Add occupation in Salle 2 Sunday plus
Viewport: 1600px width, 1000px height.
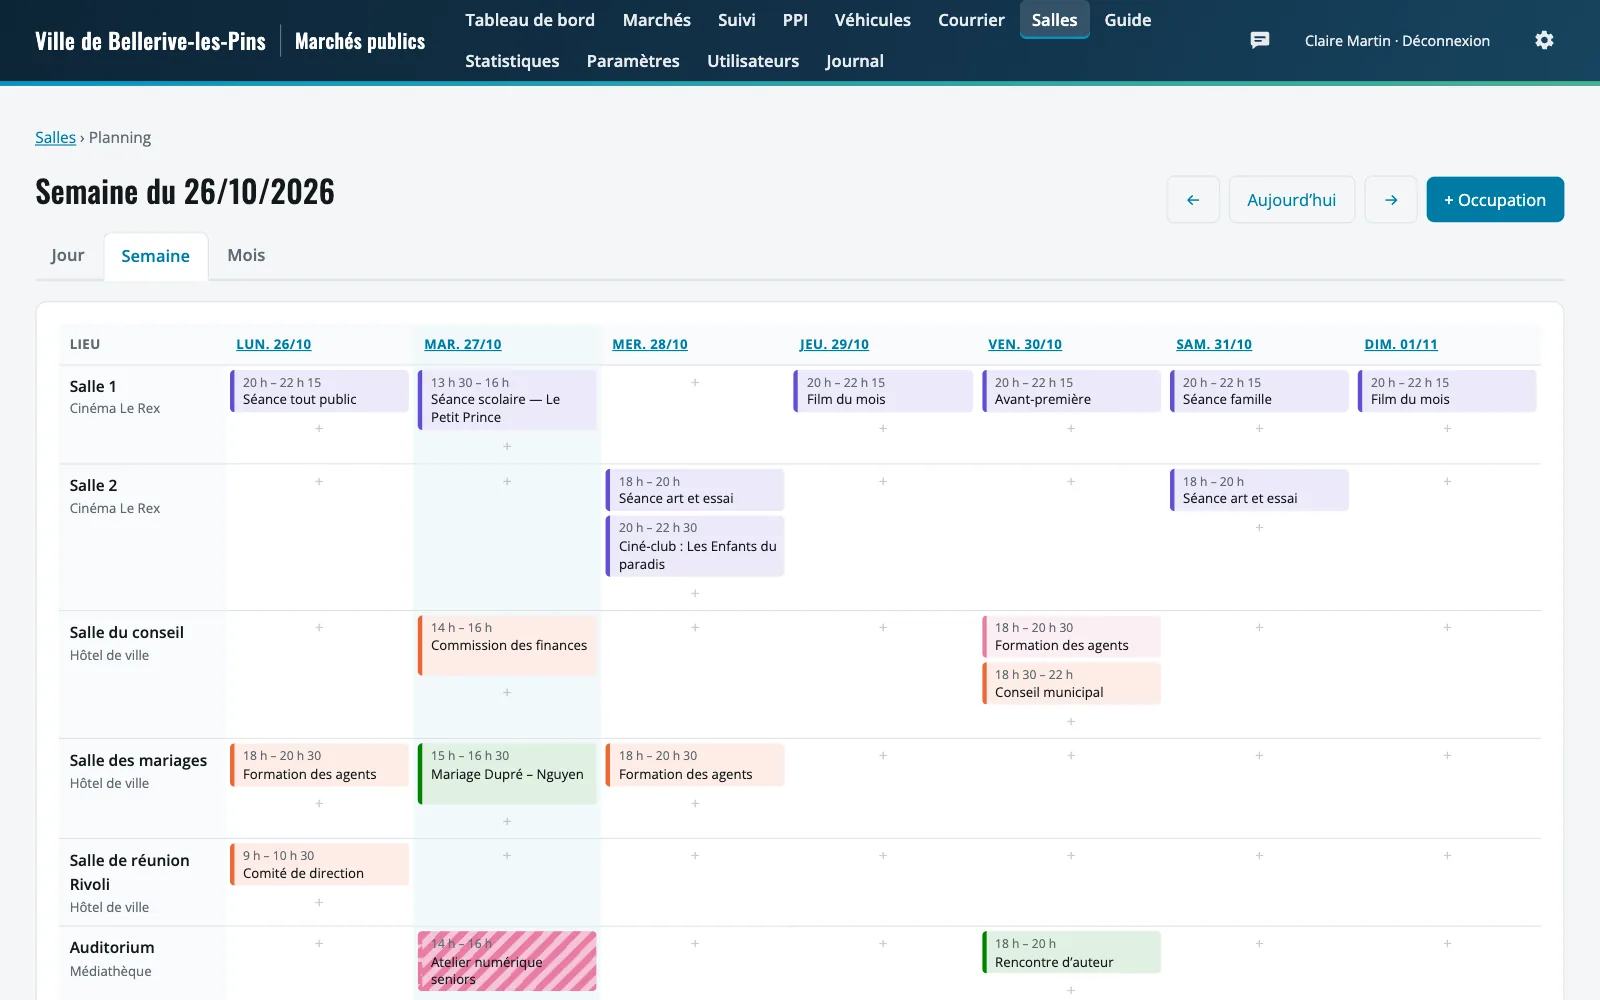coord(1447,481)
